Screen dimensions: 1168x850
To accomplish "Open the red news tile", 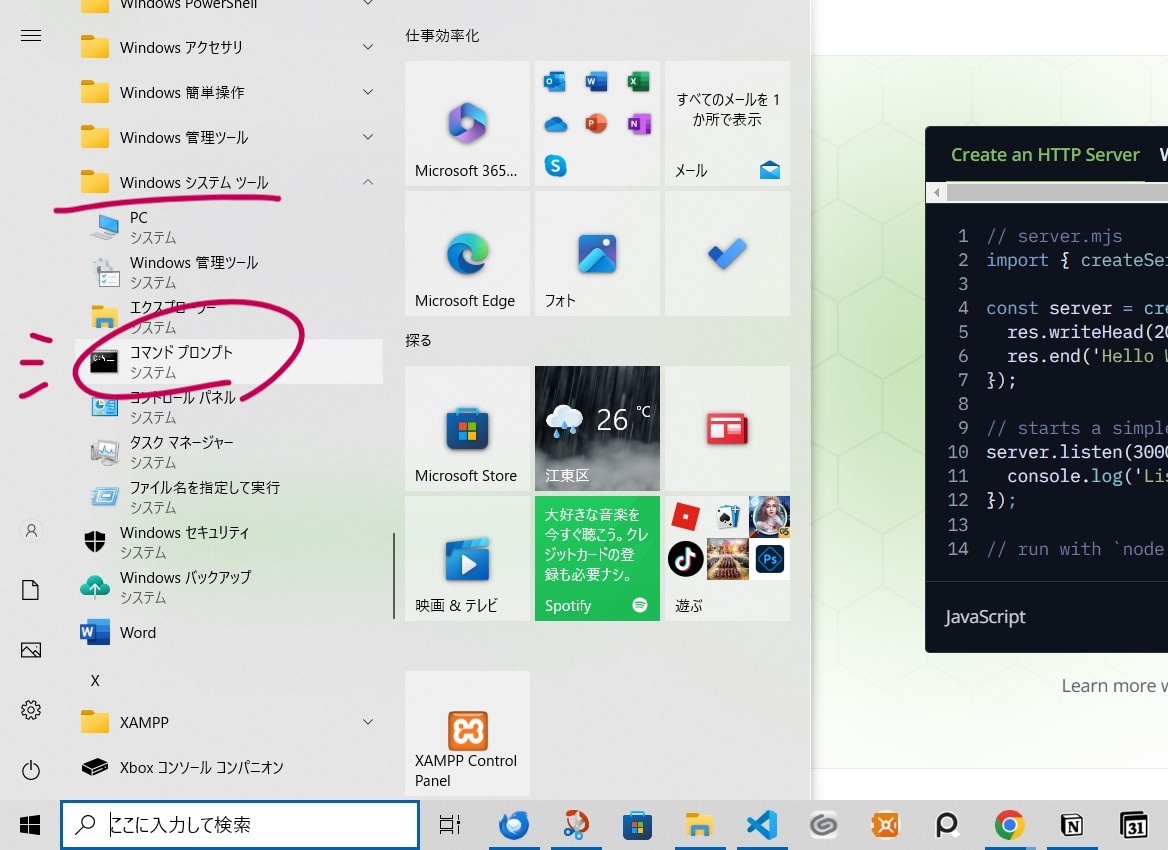I will coord(727,428).
